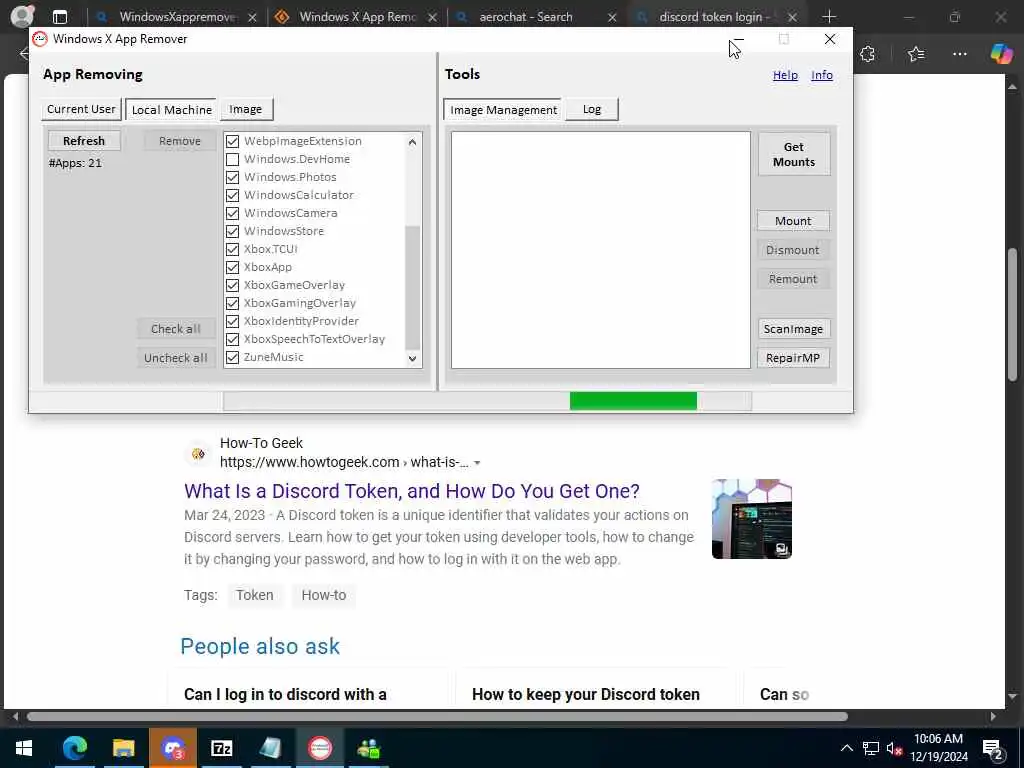Click the taskbar clock and date
This screenshot has width=1024, height=768.
(938, 748)
